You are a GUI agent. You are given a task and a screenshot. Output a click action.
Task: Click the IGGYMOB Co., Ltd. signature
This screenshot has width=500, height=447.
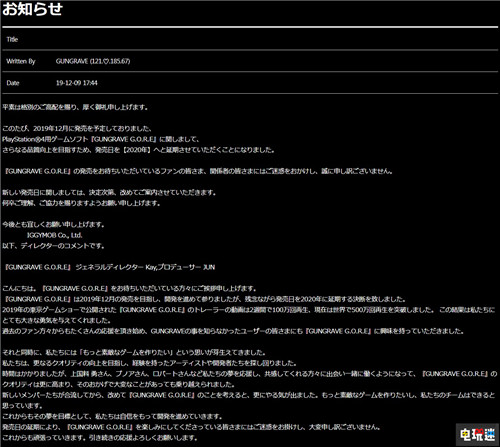click(x=54, y=235)
